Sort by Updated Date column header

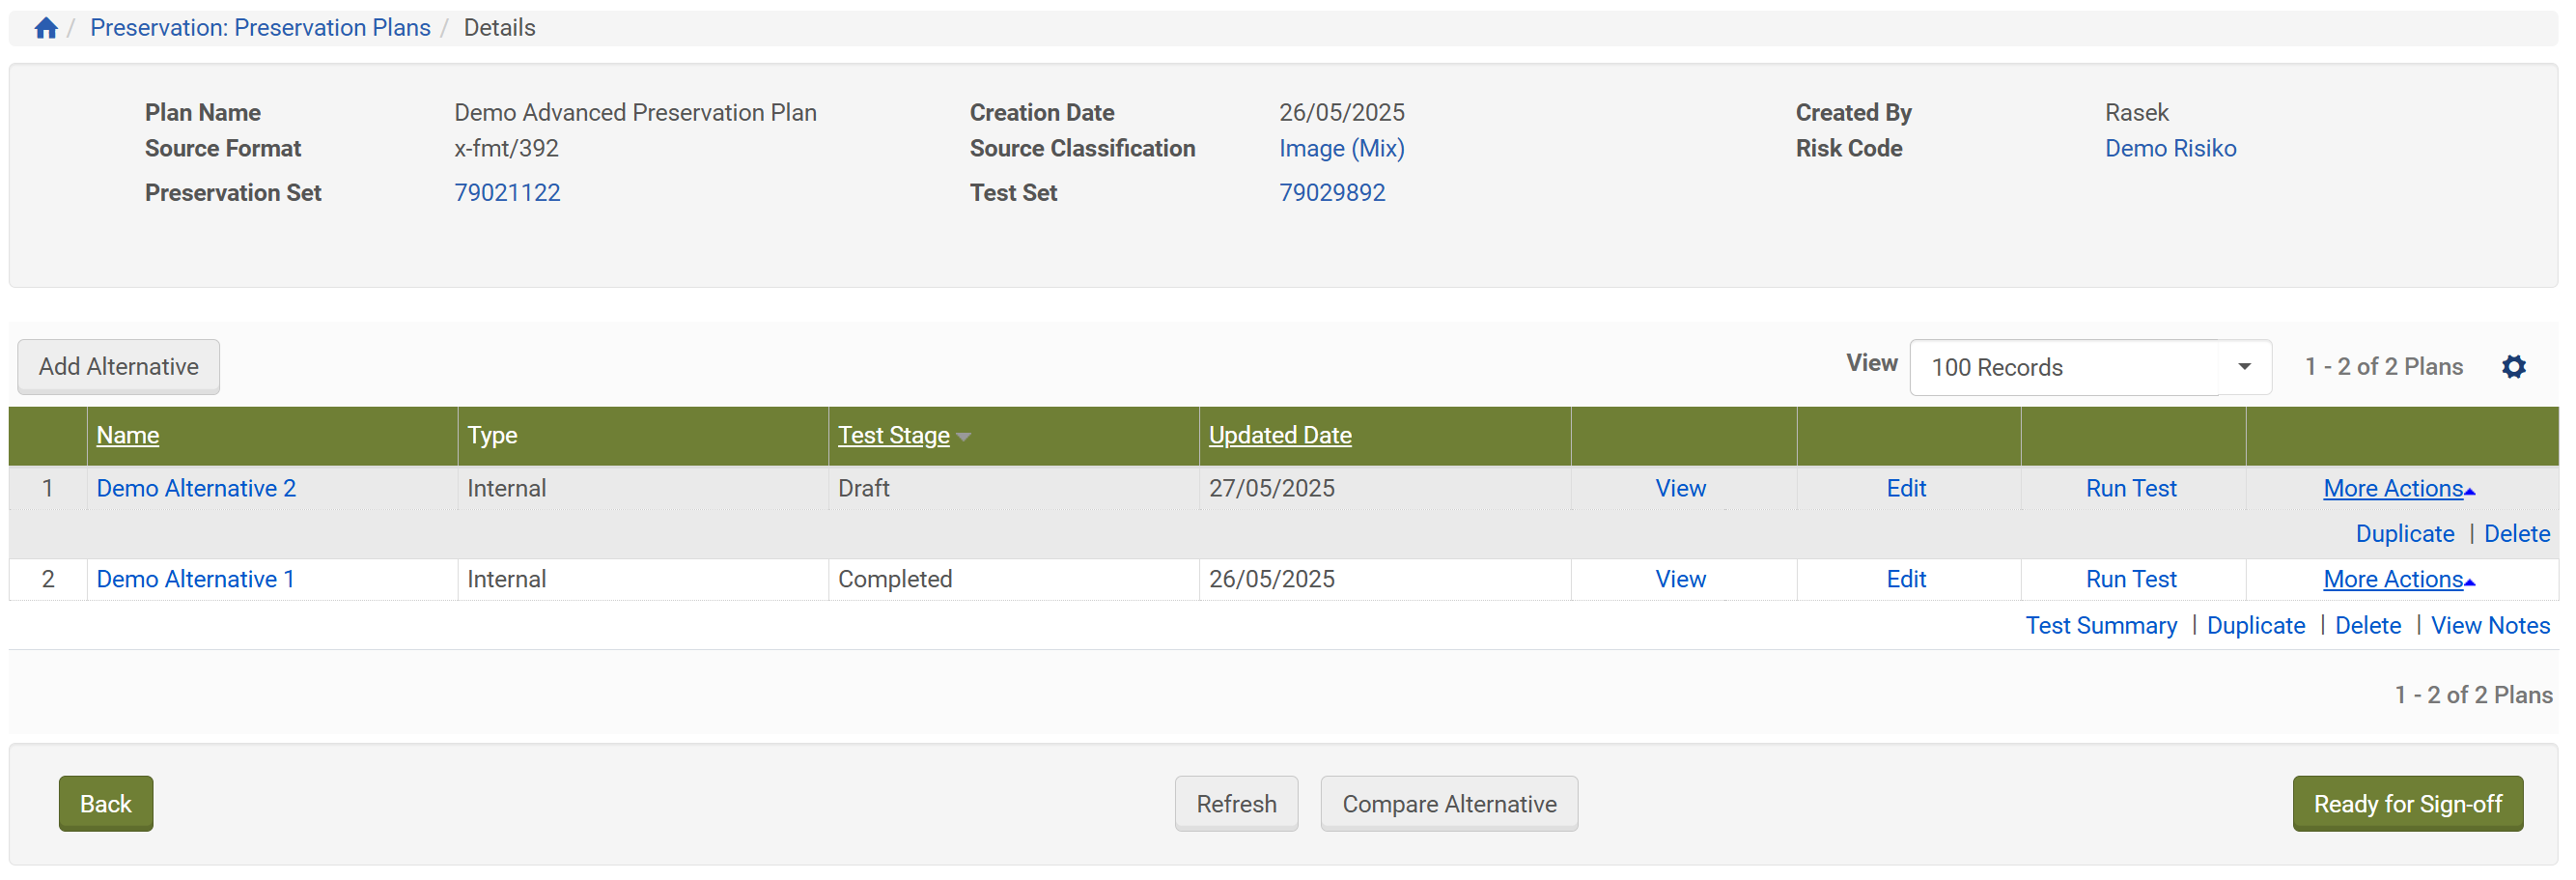click(x=1279, y=435)
